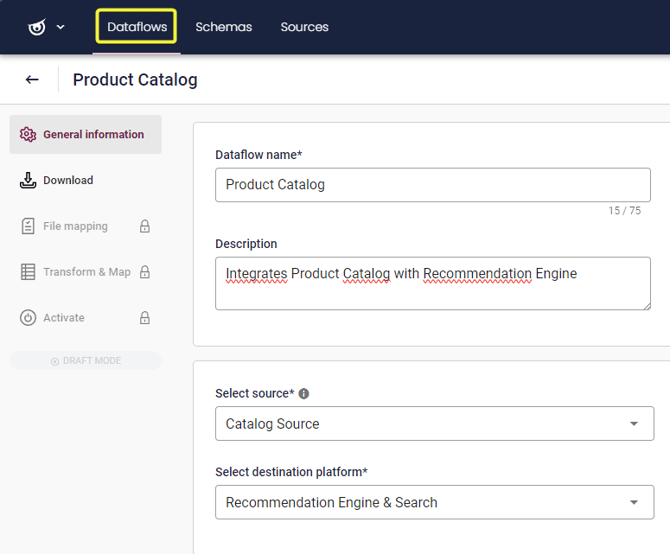Click the Transform & Map table icon
This screenshot has height=554, width=670.
[28, 272]
